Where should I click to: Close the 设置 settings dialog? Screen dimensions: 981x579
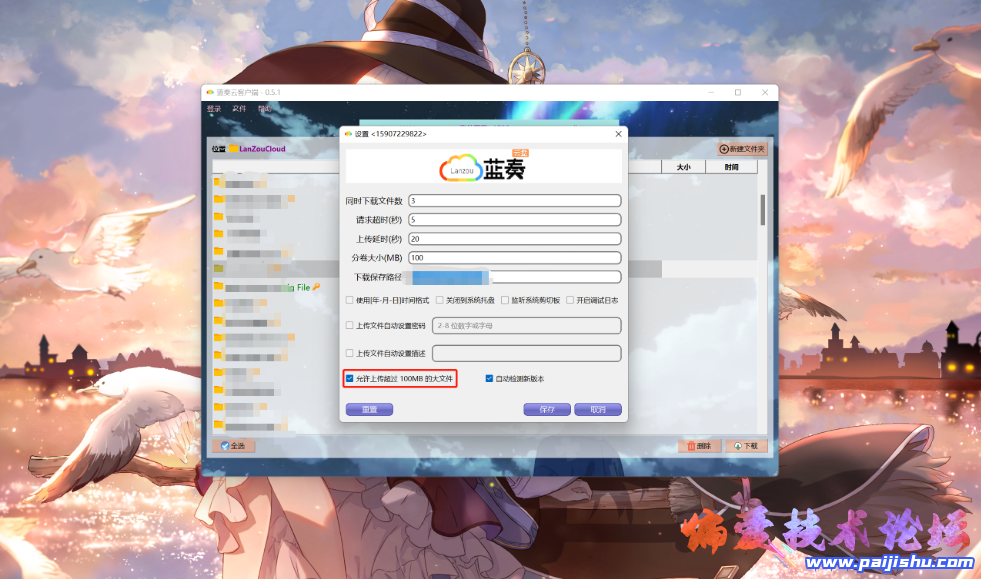coord(618,133)
